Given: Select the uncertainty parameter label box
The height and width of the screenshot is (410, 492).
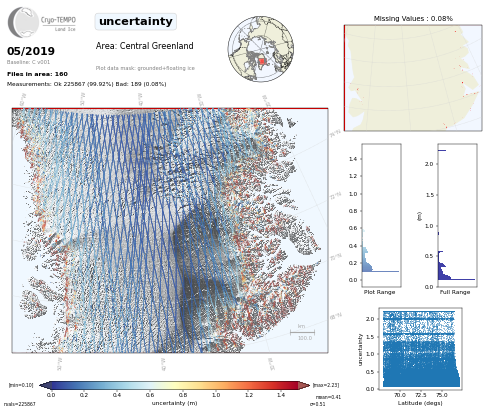Looking at the screenshot, I should point(136,22).
